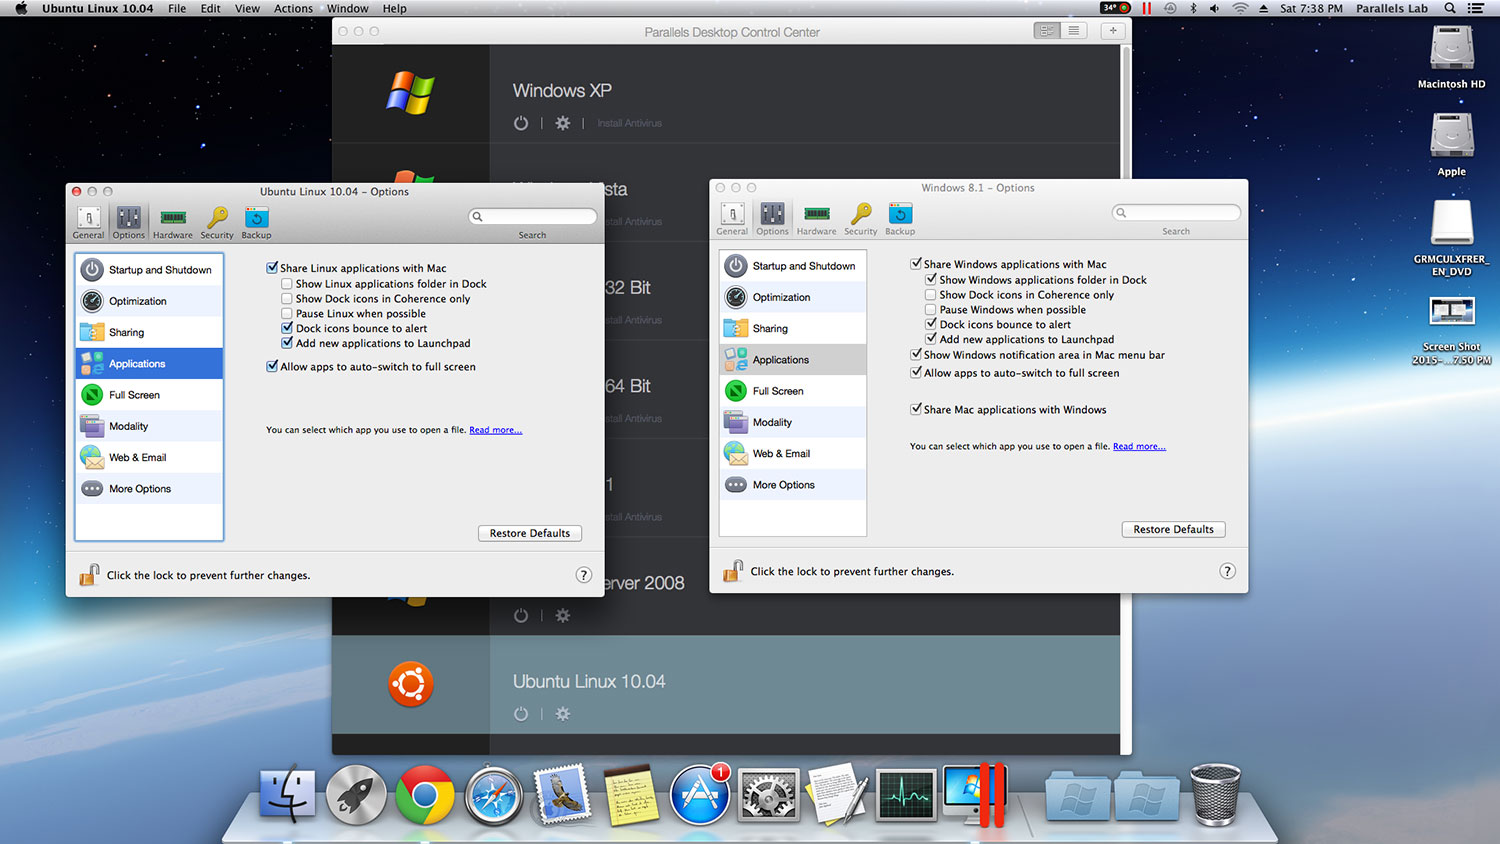The height and width of the screenshot is (844, 1500).
Task: Toggle Share Windows applications with Mac
Action: click(x=916, y=264)
